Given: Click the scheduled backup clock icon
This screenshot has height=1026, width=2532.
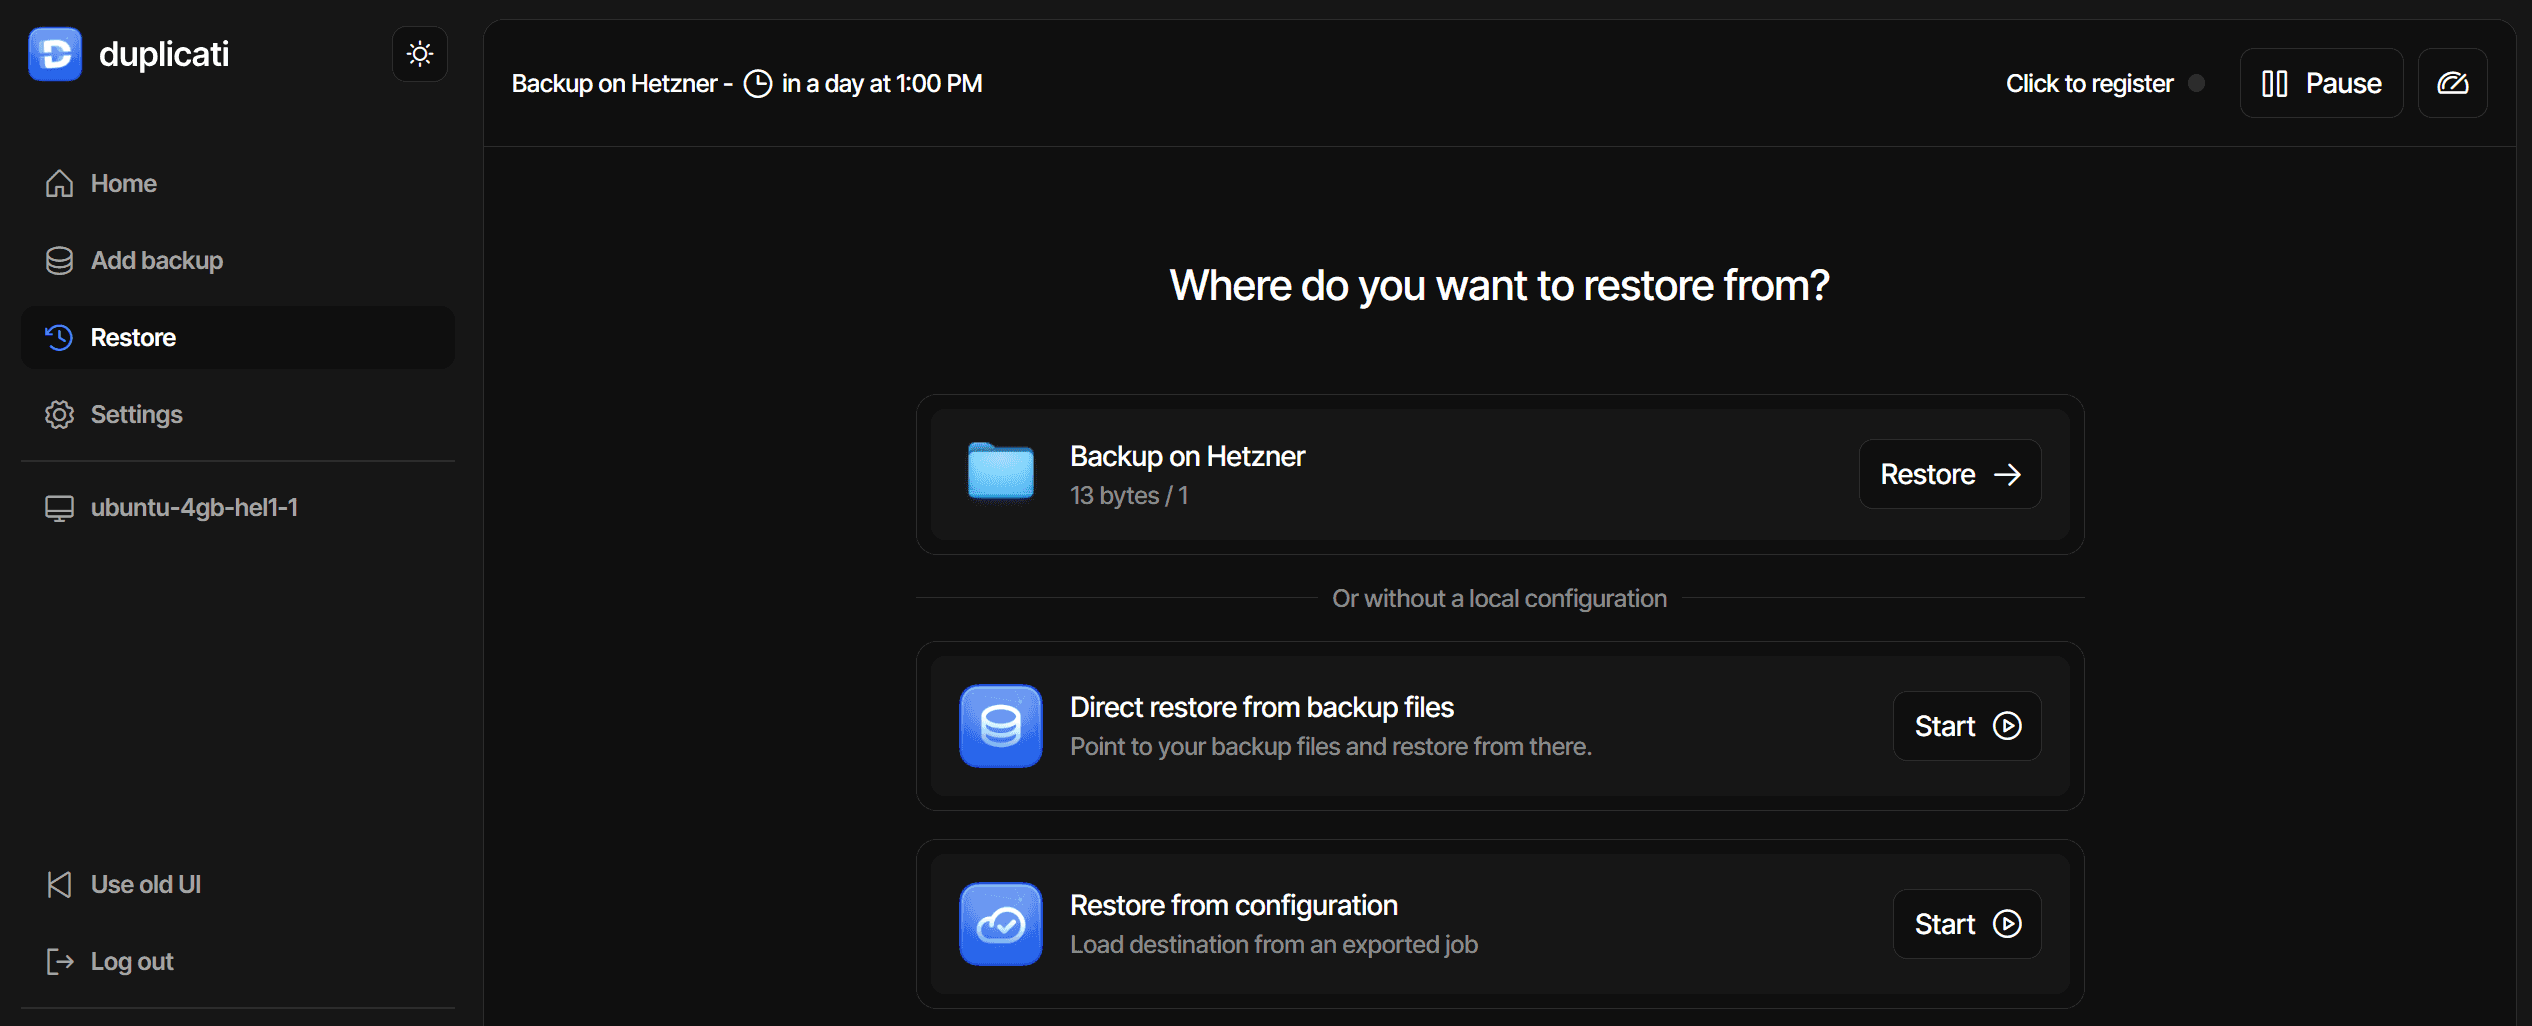Looking at the screenshot, I should click(758, 84).
